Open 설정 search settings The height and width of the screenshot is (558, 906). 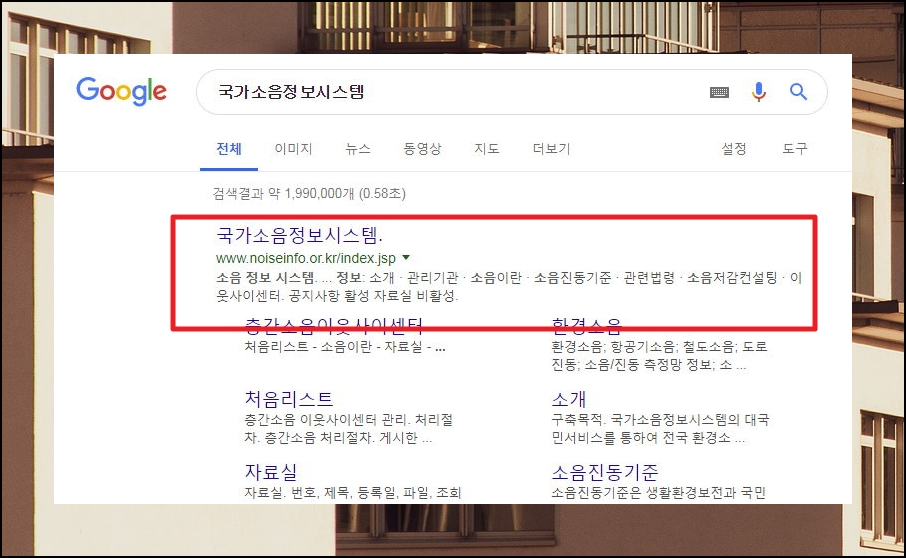tap(734, 149)
